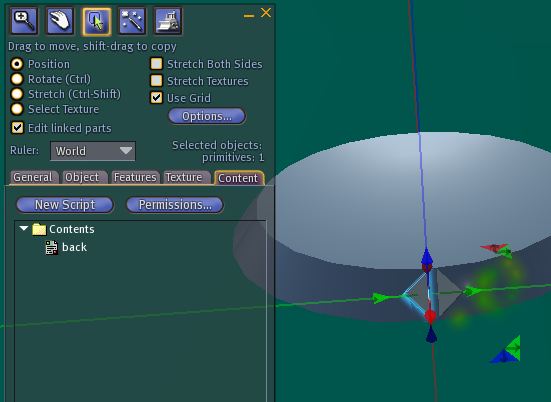The height and width of the screenshot is (402, 551).
Task: Select the Focus zoom tool icon
Action: click(24, 21)
